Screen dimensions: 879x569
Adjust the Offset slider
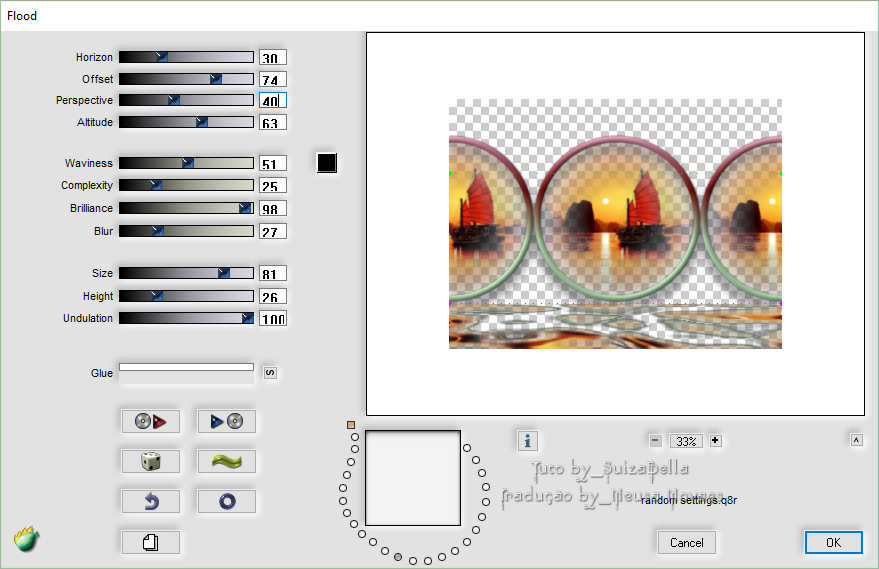[x=186, y=79]
